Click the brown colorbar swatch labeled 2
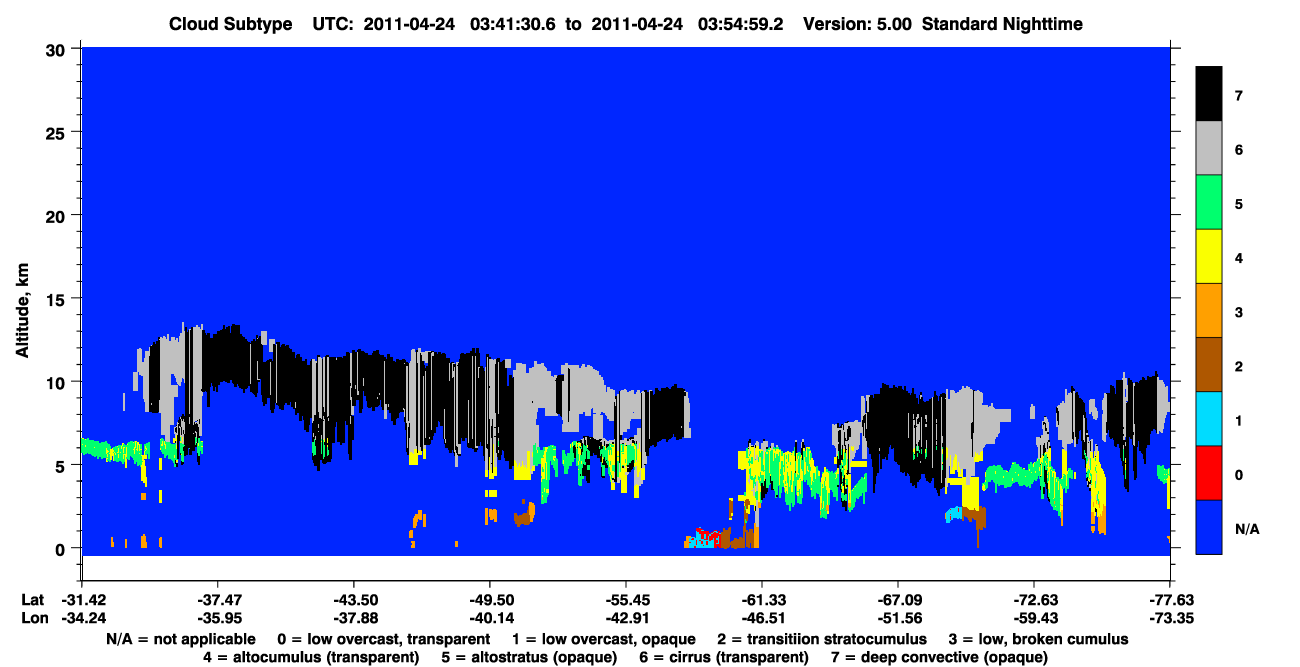 pos(1208,365)
